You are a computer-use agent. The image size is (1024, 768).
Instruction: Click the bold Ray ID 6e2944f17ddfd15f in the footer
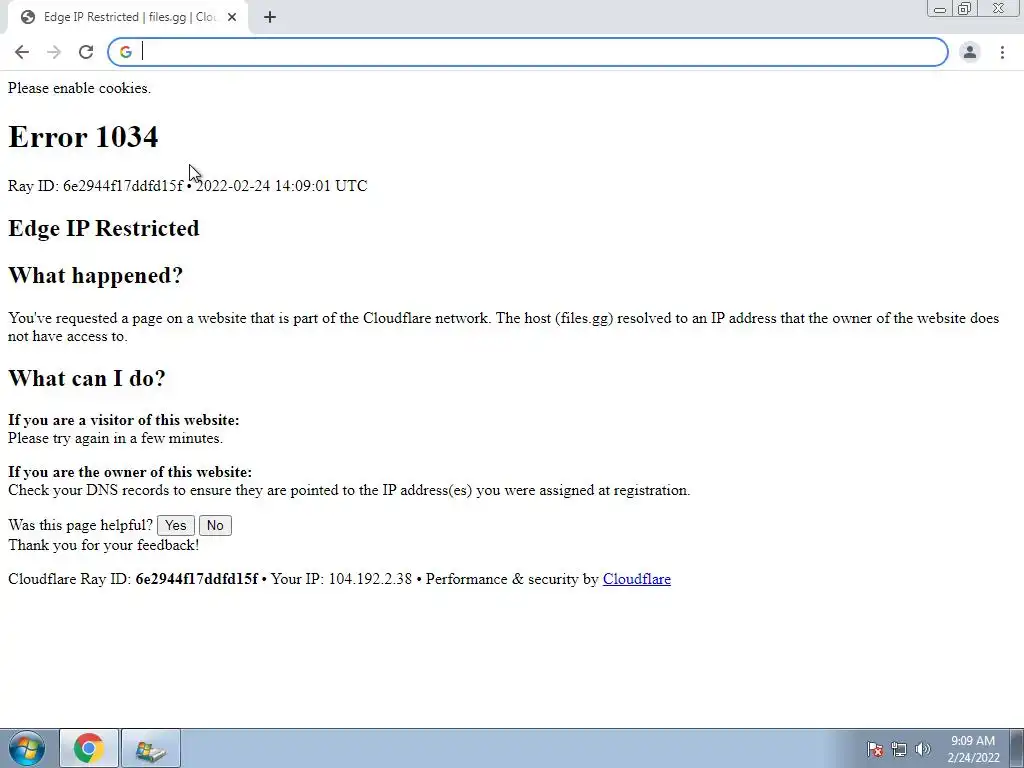tap(197, 579)
